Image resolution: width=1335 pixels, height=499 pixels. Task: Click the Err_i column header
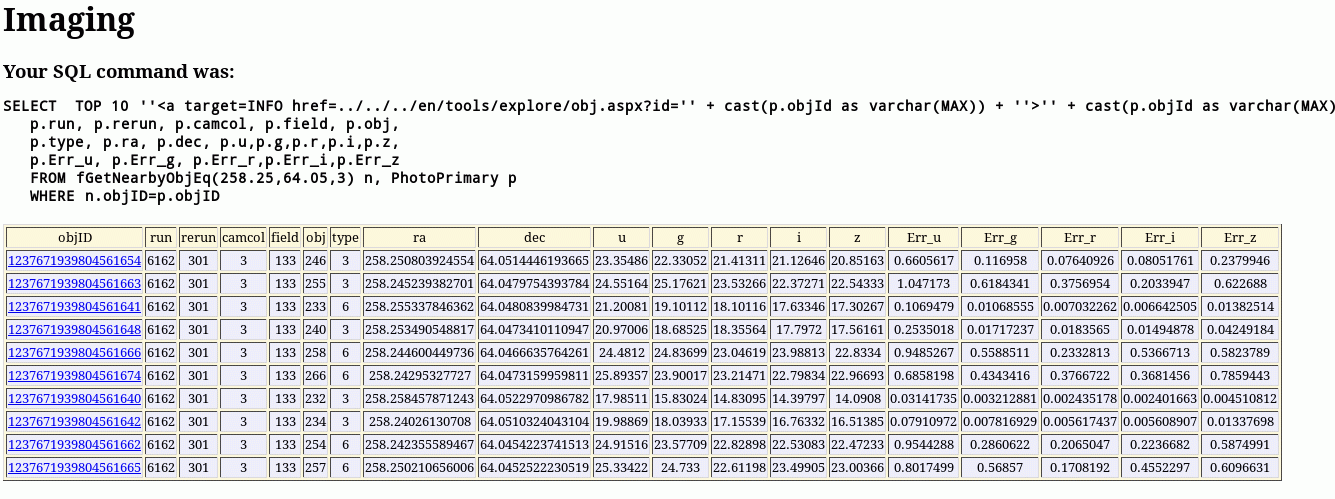(1160, 237)
